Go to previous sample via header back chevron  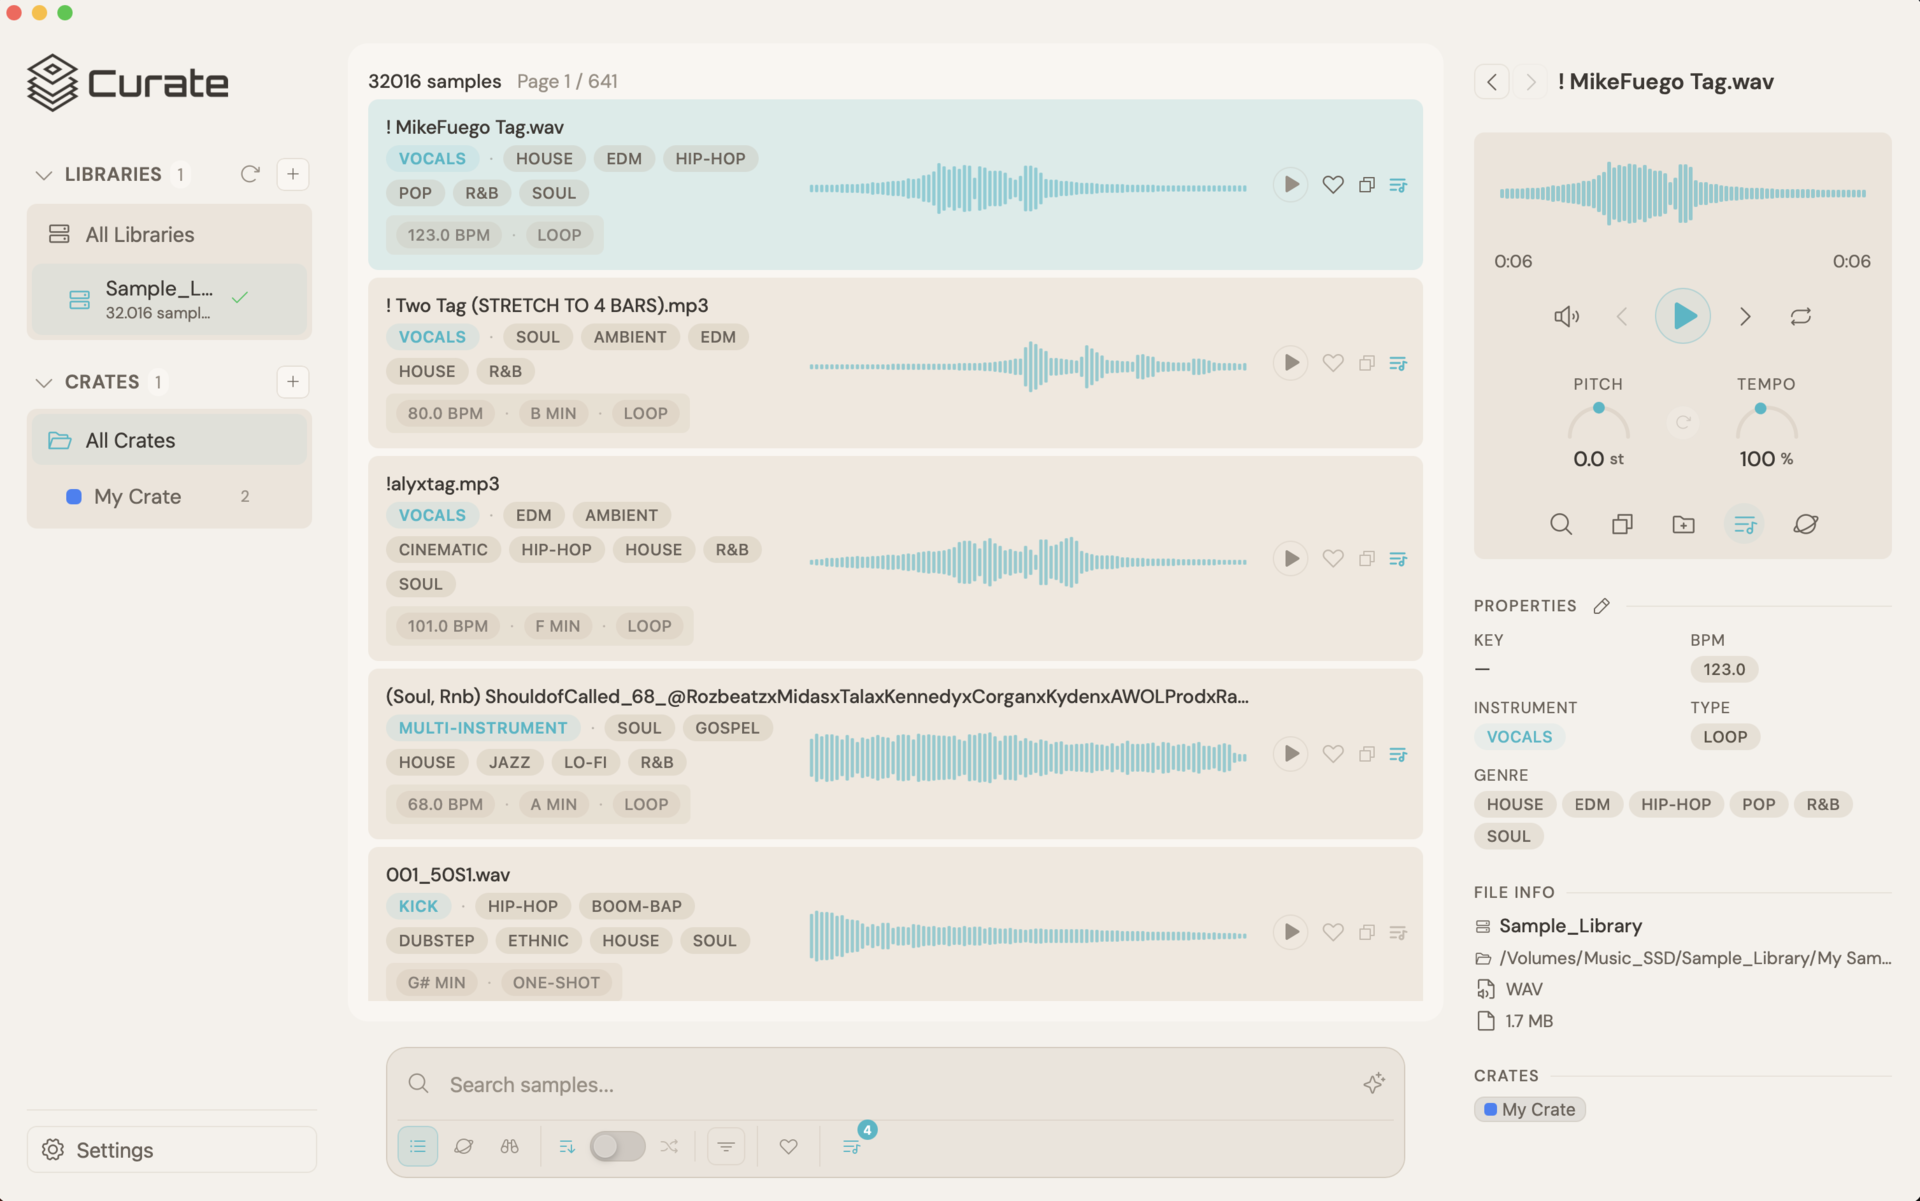coord(1492,82)
